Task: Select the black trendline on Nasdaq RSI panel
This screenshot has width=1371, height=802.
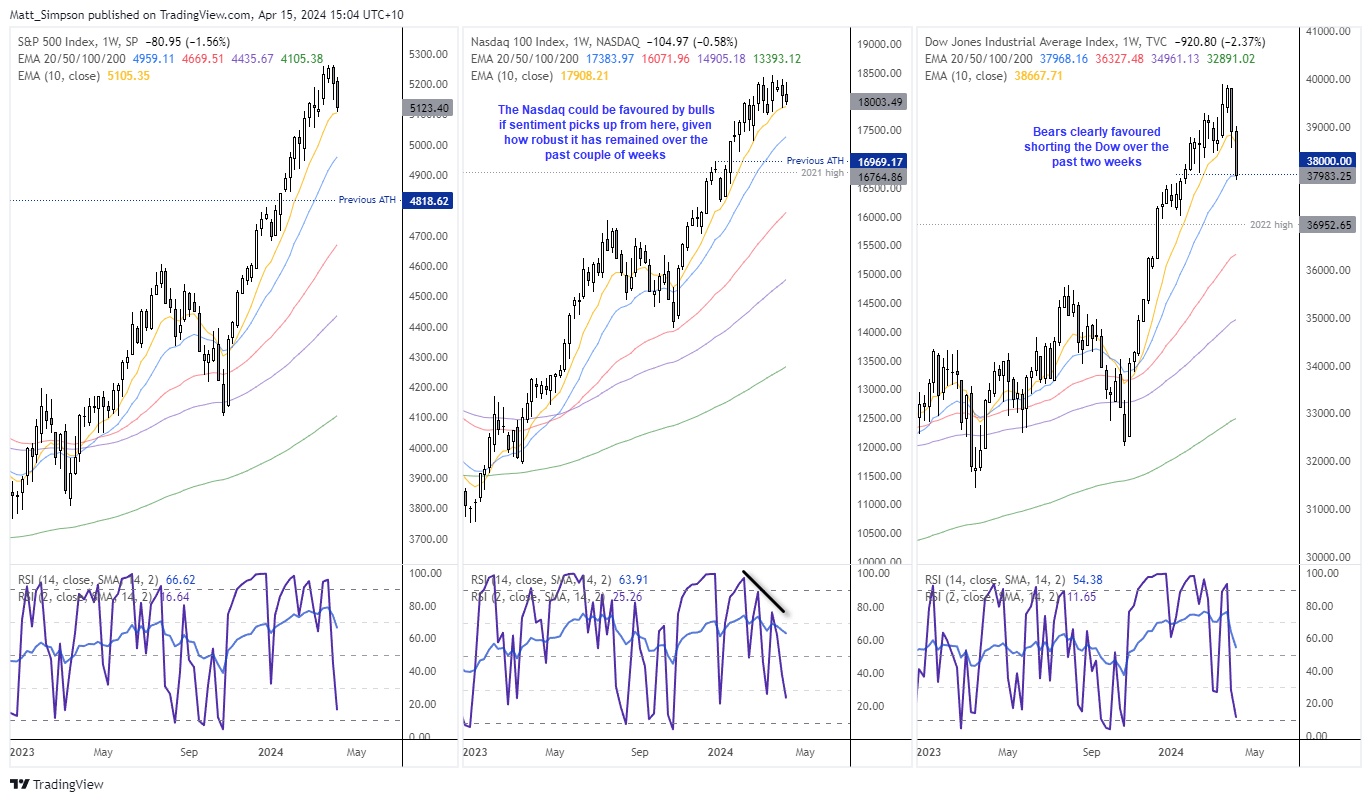Action: tap(764, 591)
